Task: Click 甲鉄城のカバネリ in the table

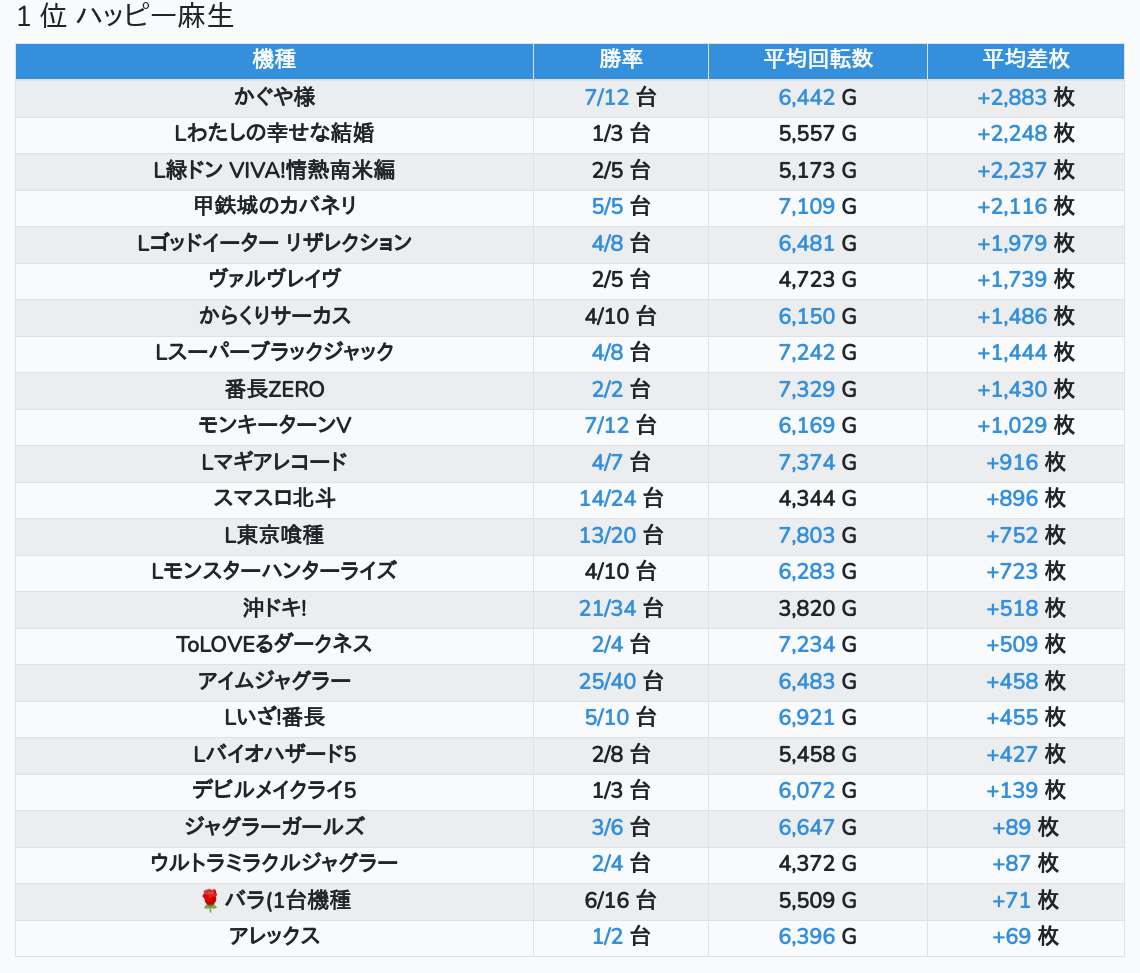Action: (x=275, y=207)
